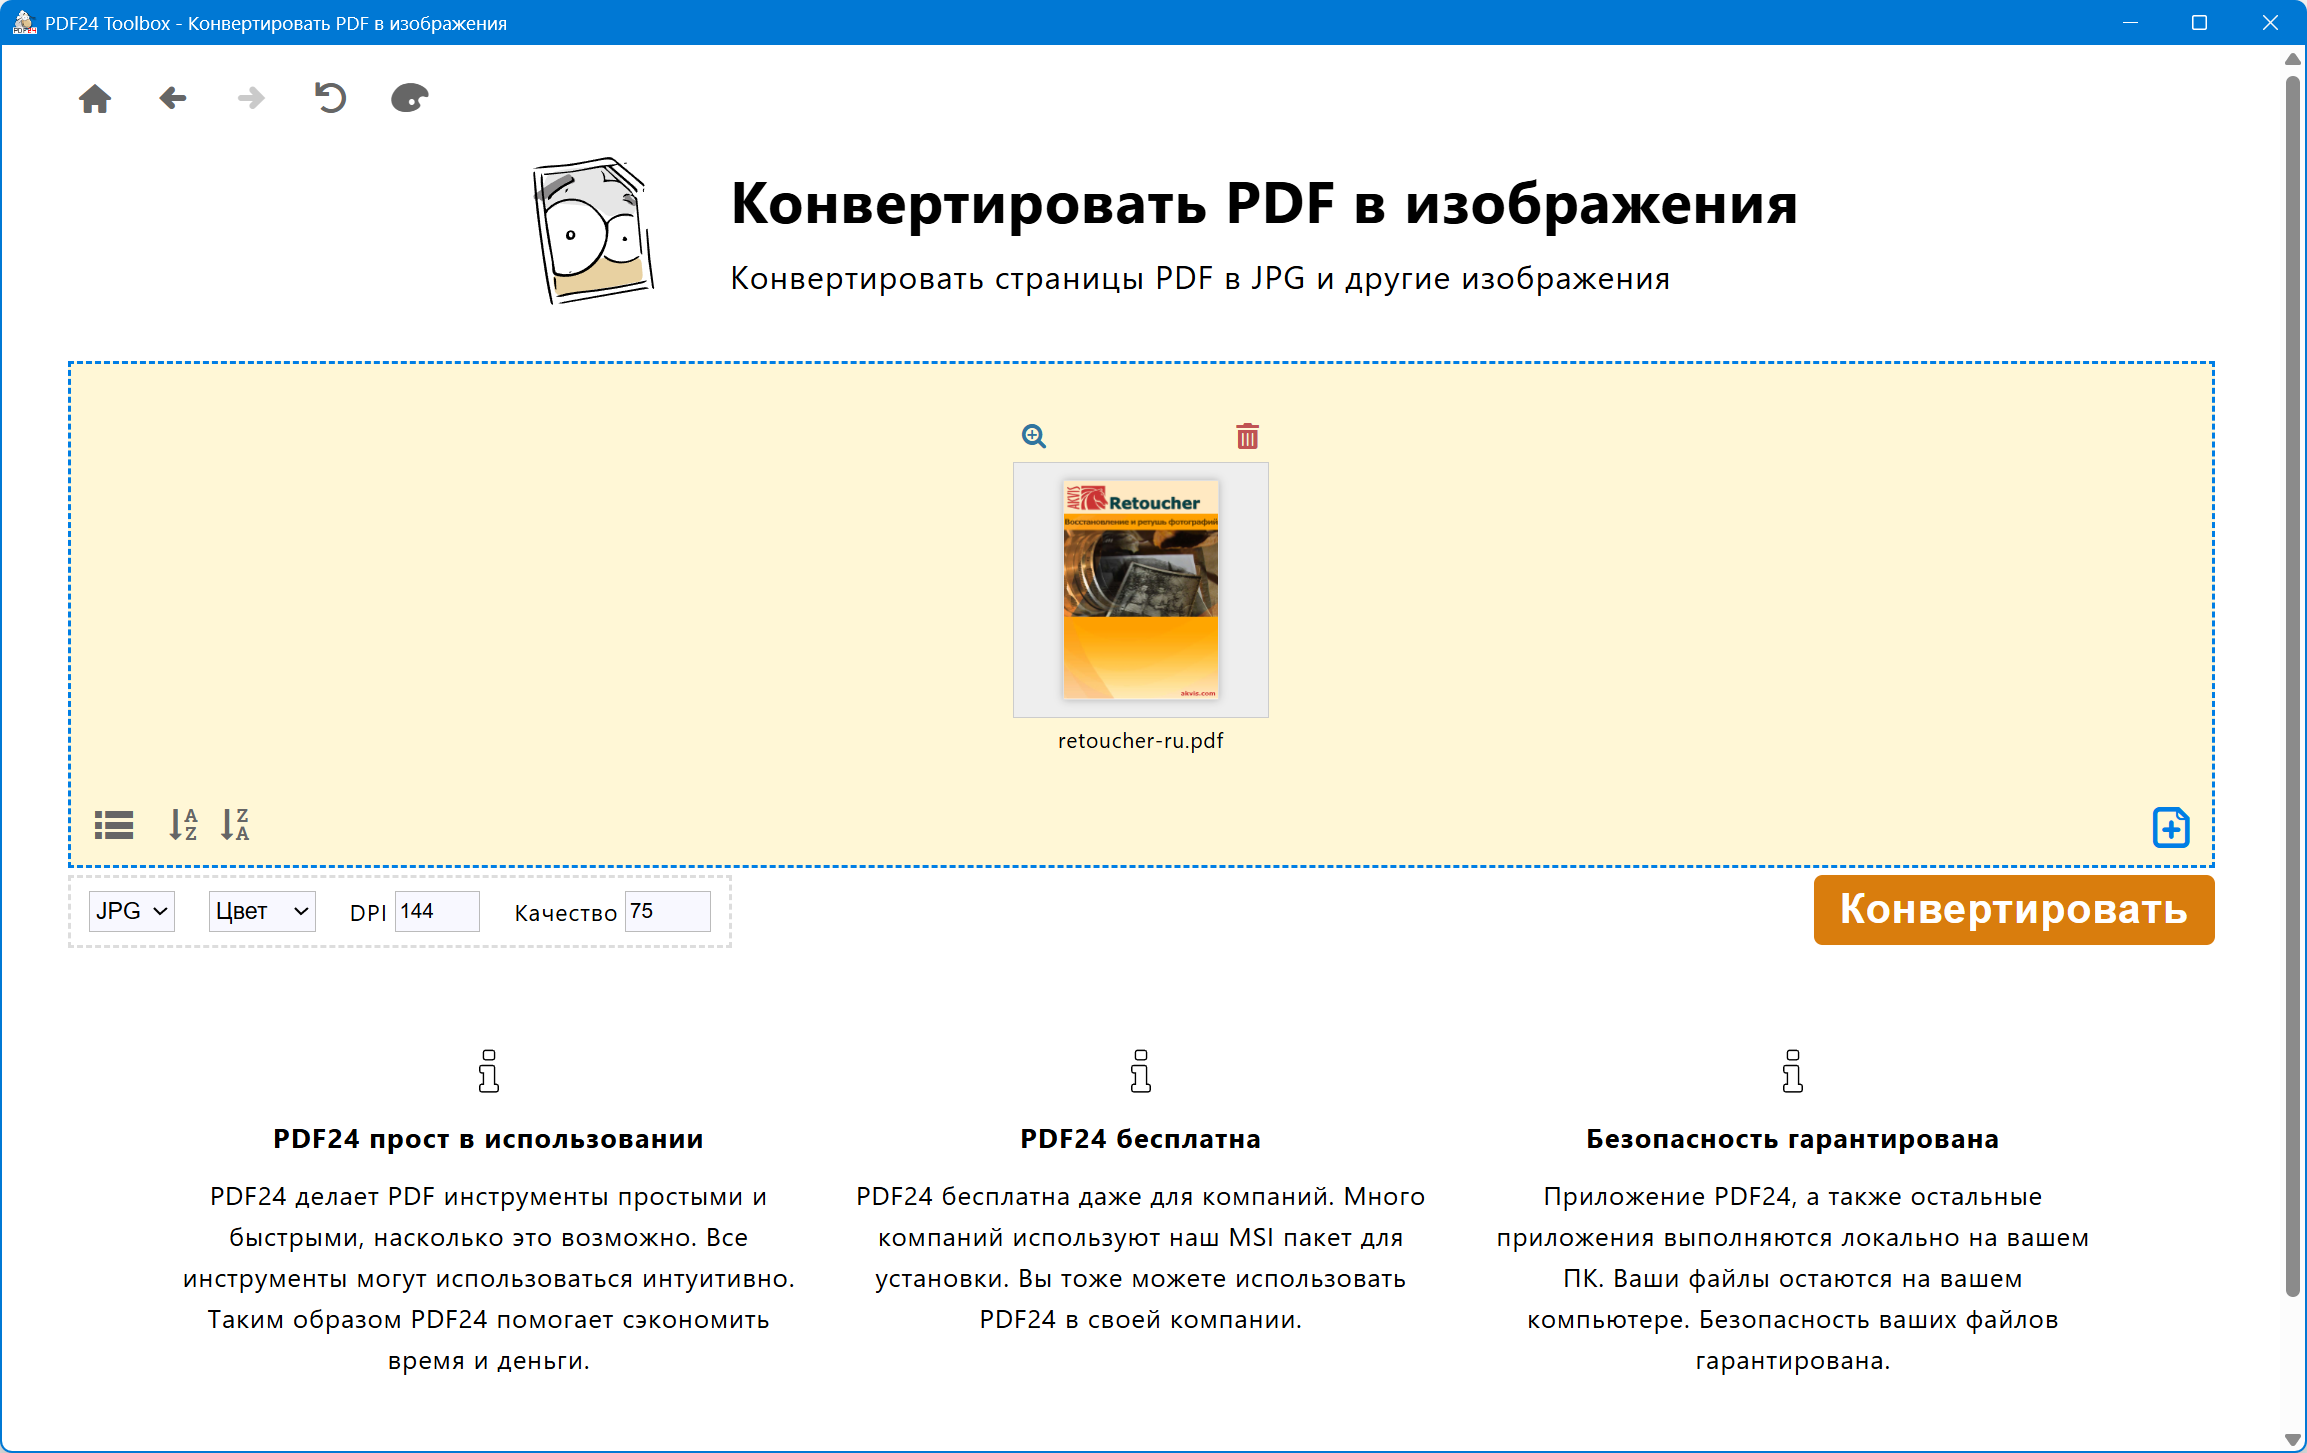This screenshot has width=2307, height=1453.
Task: Click the back arrow navigation icon
Action: [x=173, y=98]
